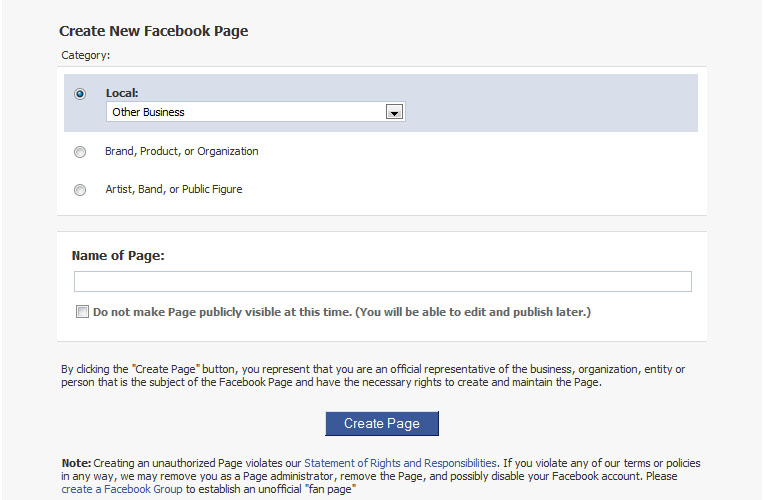Follow the create a Facebook Group link
Viewport: 772px width, 500px height.
(122, 489)
